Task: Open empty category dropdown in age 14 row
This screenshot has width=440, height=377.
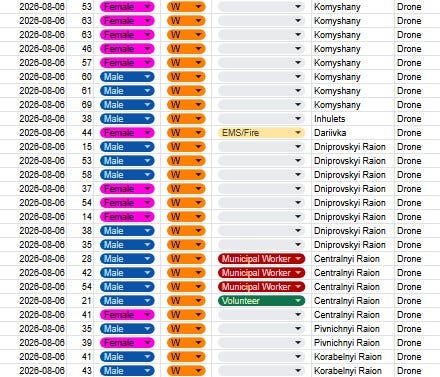Action: click(261, 217)
